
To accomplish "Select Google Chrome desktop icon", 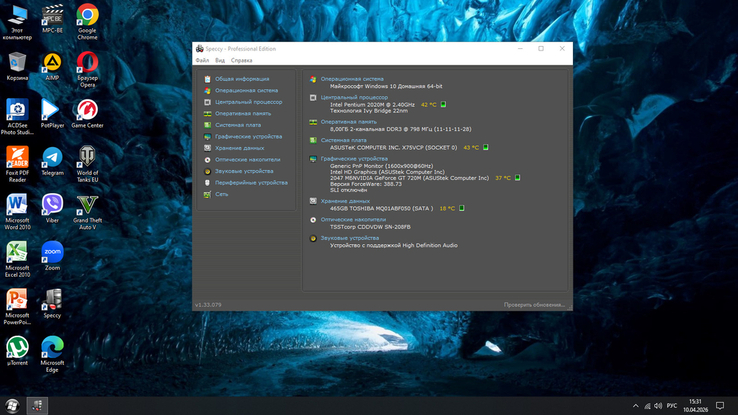I will (87, 22).
